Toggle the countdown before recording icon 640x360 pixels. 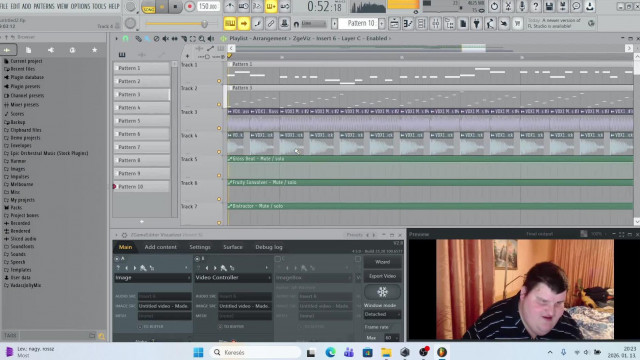257,7
